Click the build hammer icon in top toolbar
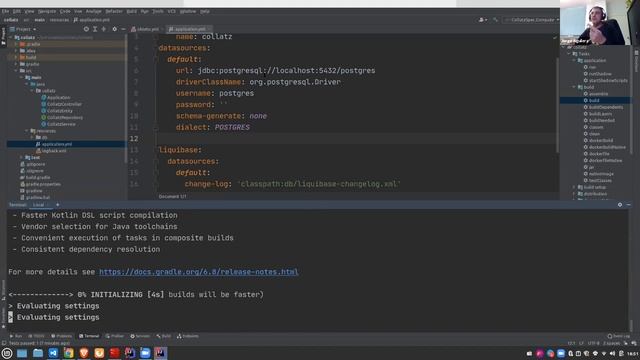Screen dimensions: 640x360 (495, 20)
